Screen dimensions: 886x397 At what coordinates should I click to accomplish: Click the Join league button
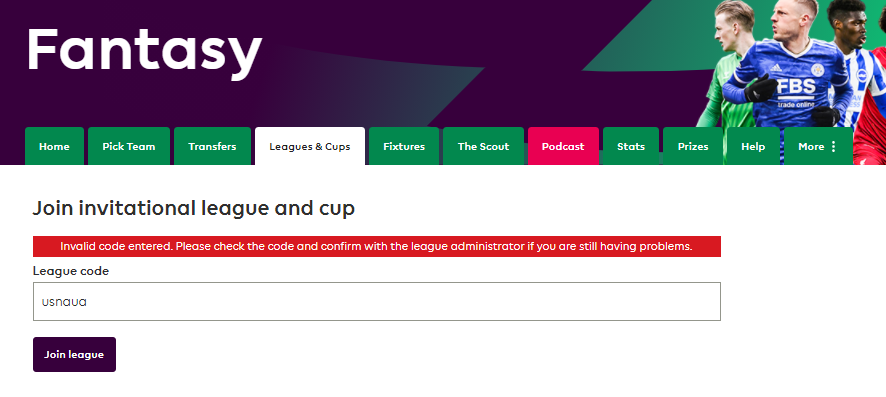74,355
